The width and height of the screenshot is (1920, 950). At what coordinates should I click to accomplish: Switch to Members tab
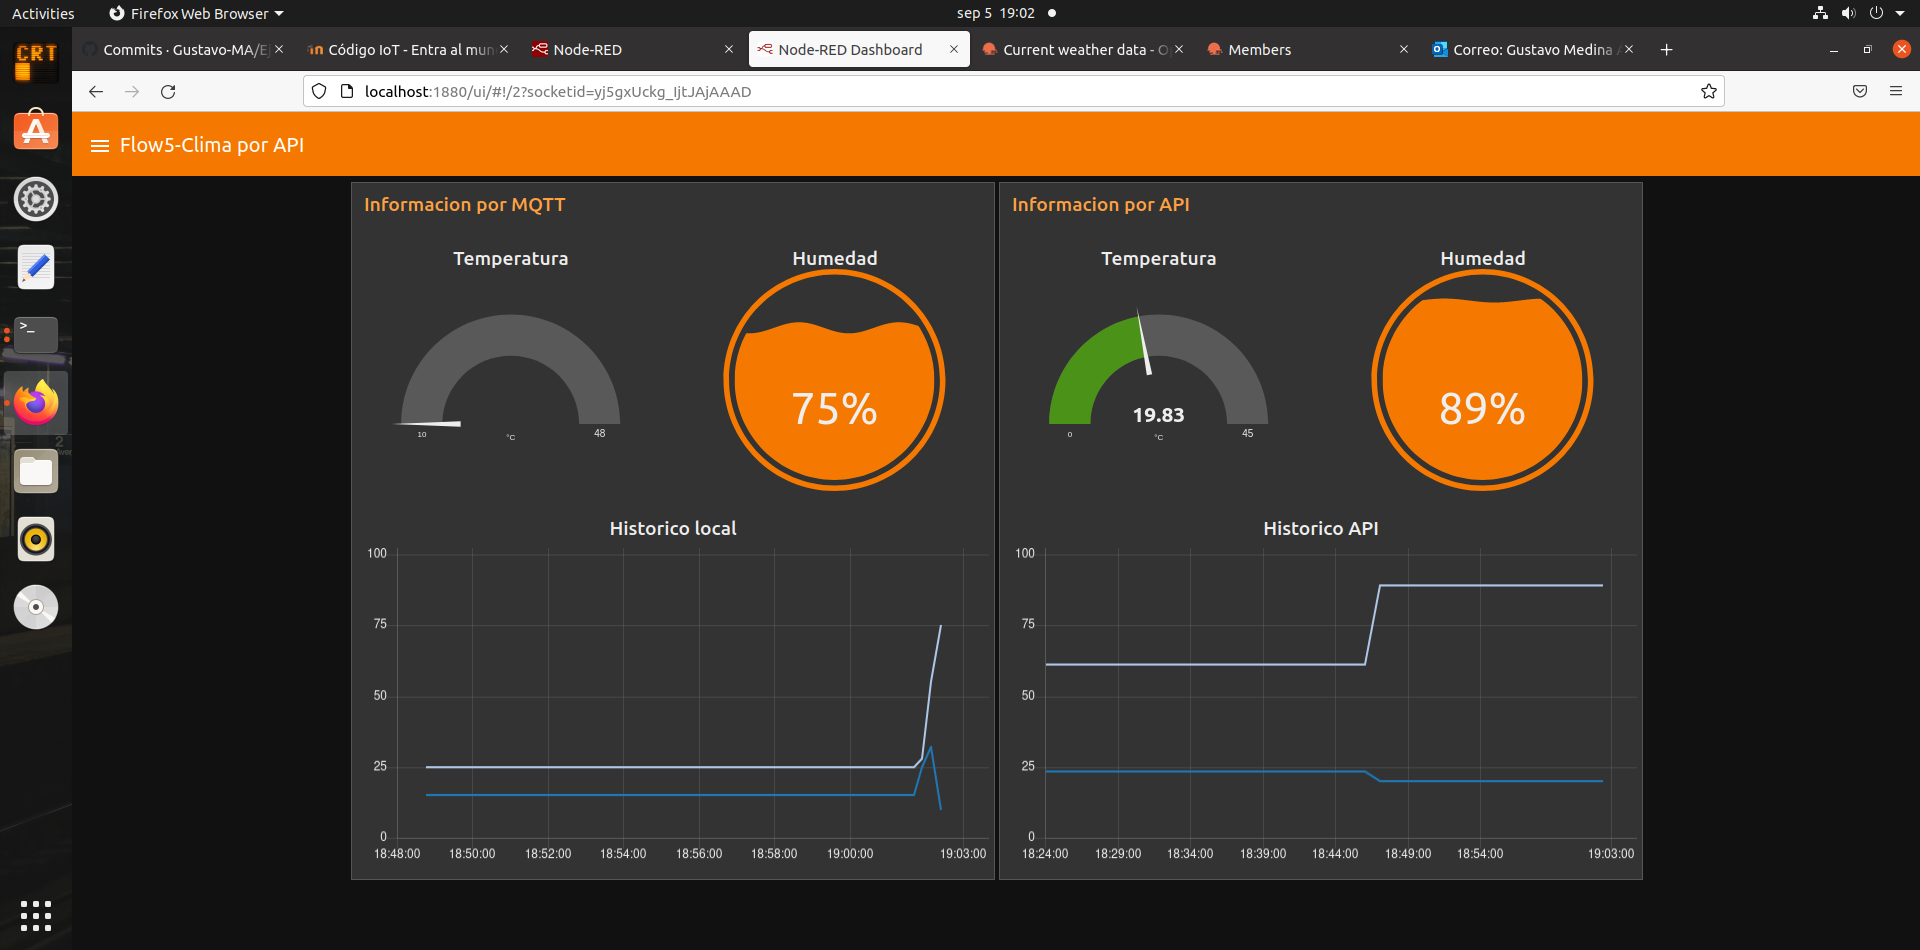coord(1307,50)
